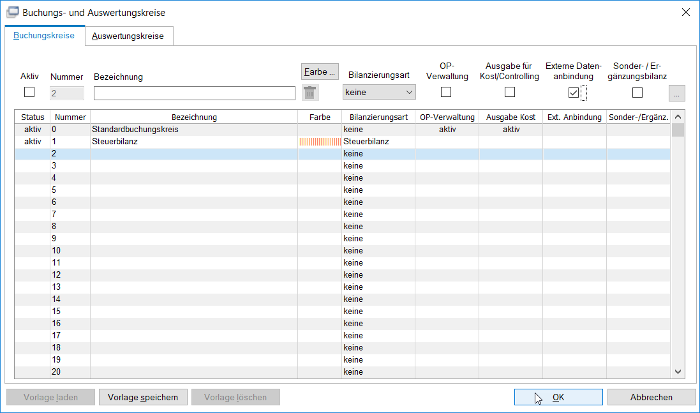This screenshot has width=700, height=413.
Task: Click the Sonder-/Ergänz. column header
Action: [x=638, y=117]
